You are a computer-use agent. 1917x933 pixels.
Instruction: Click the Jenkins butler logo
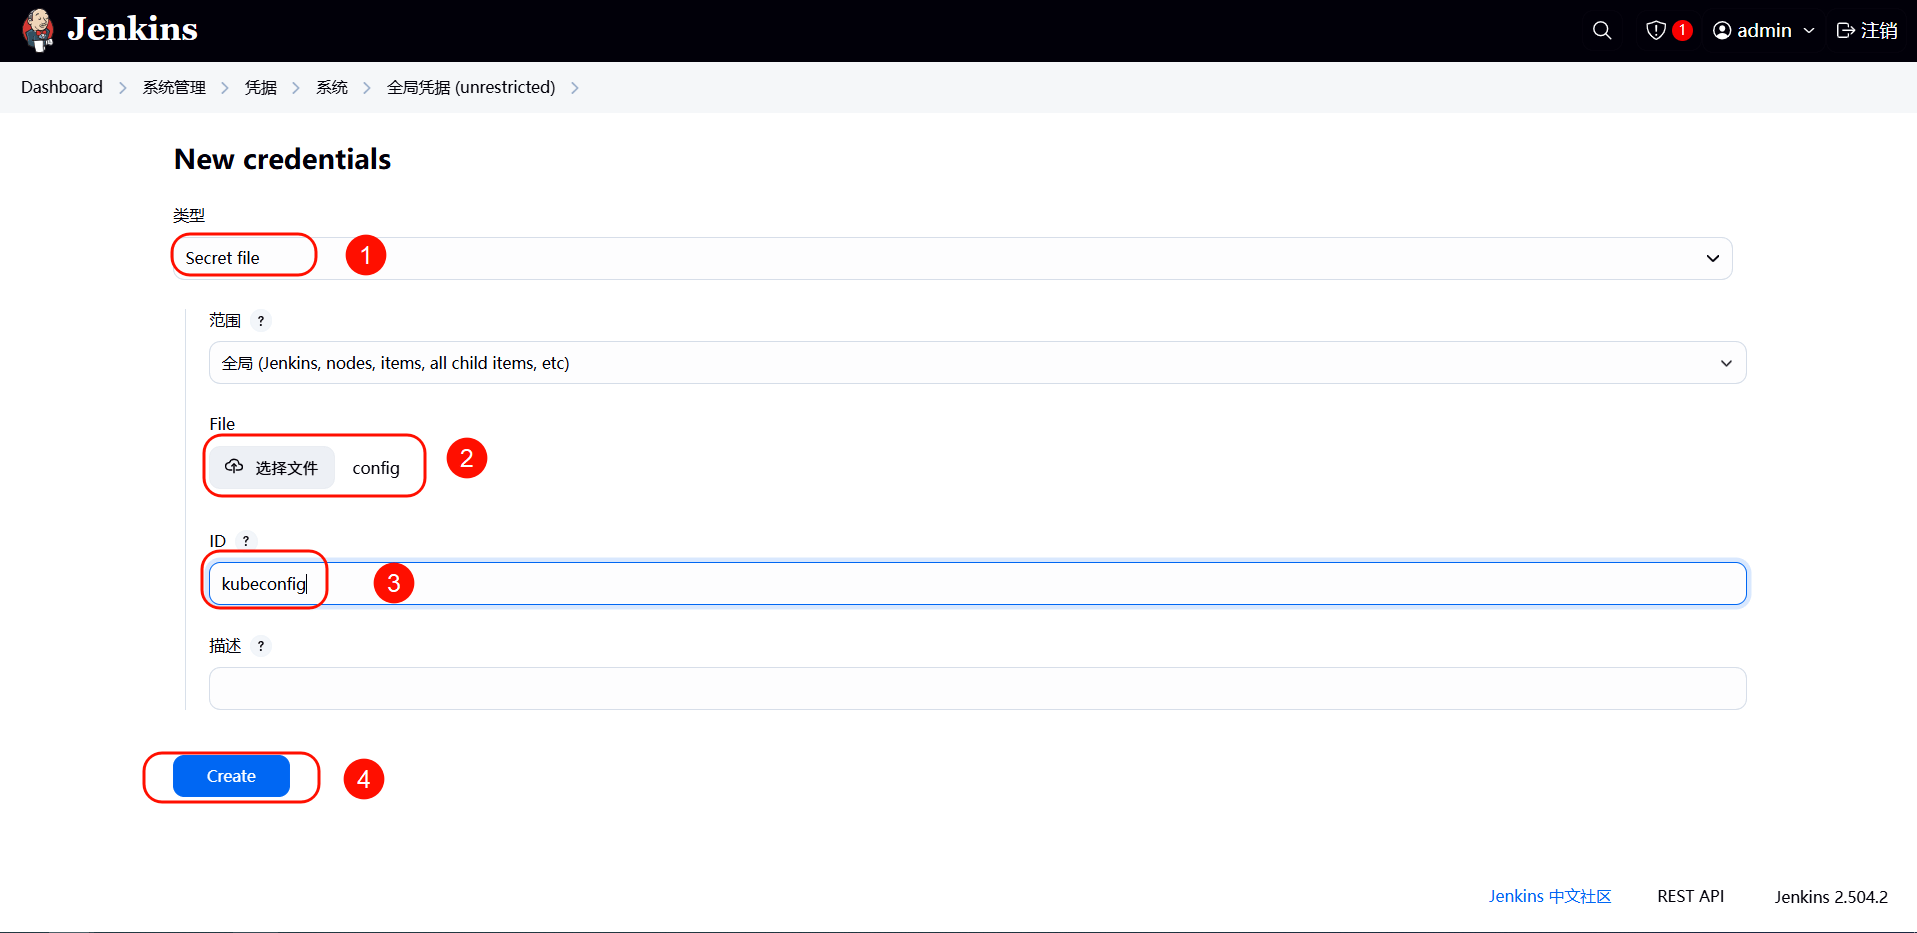coord(38,30)
